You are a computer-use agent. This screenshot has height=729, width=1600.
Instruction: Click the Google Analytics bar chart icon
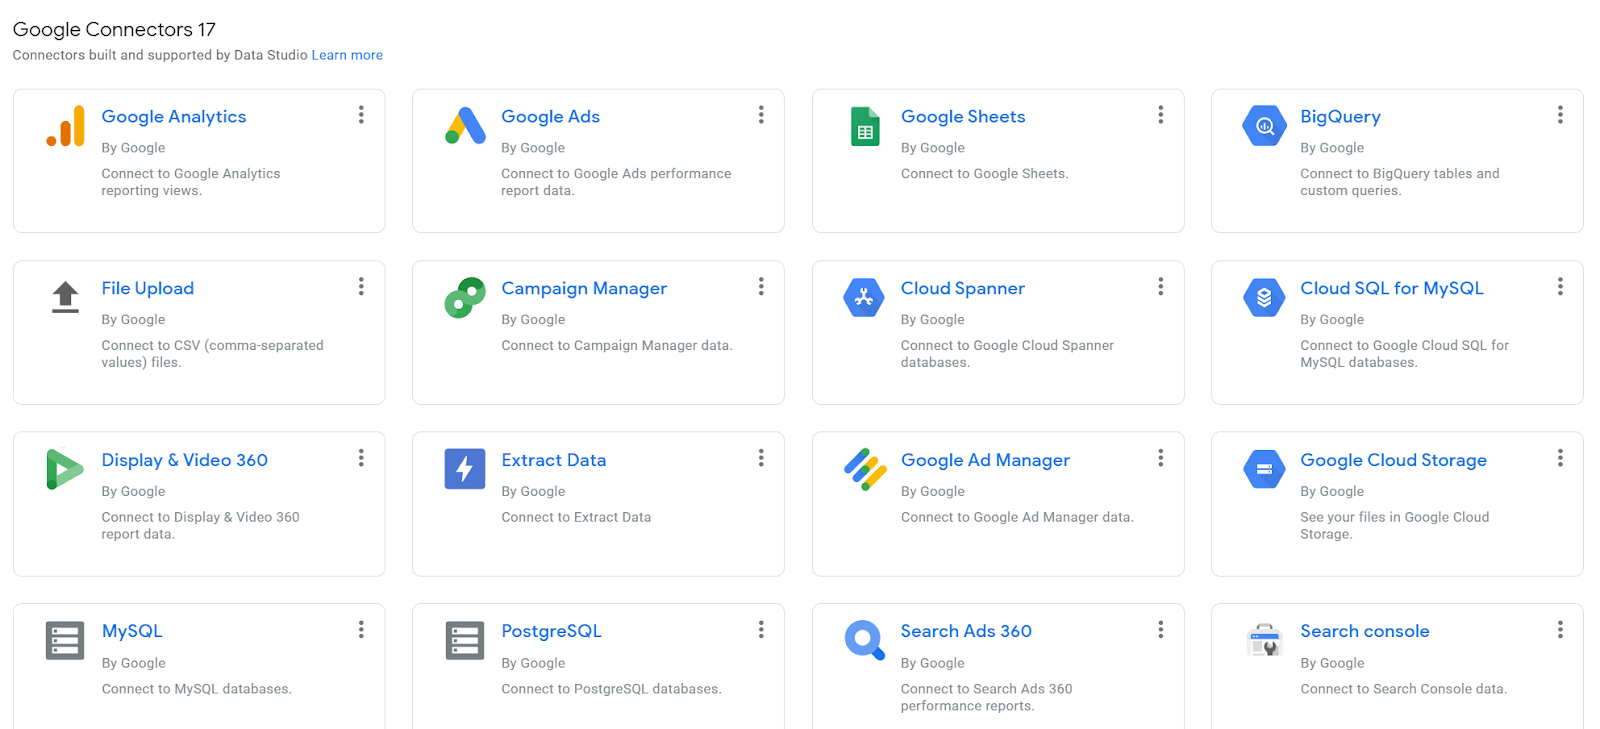(x=65, y=127)
